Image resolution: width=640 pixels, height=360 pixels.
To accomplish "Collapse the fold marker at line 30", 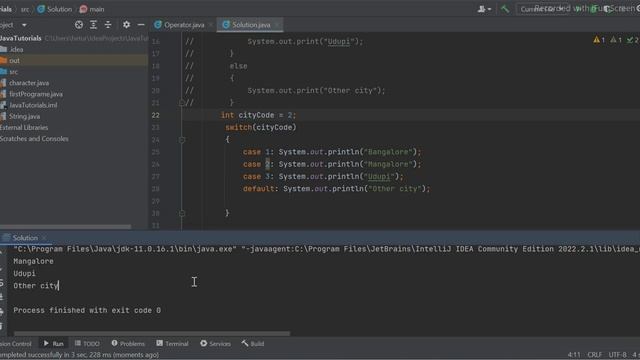I will 182,213.
